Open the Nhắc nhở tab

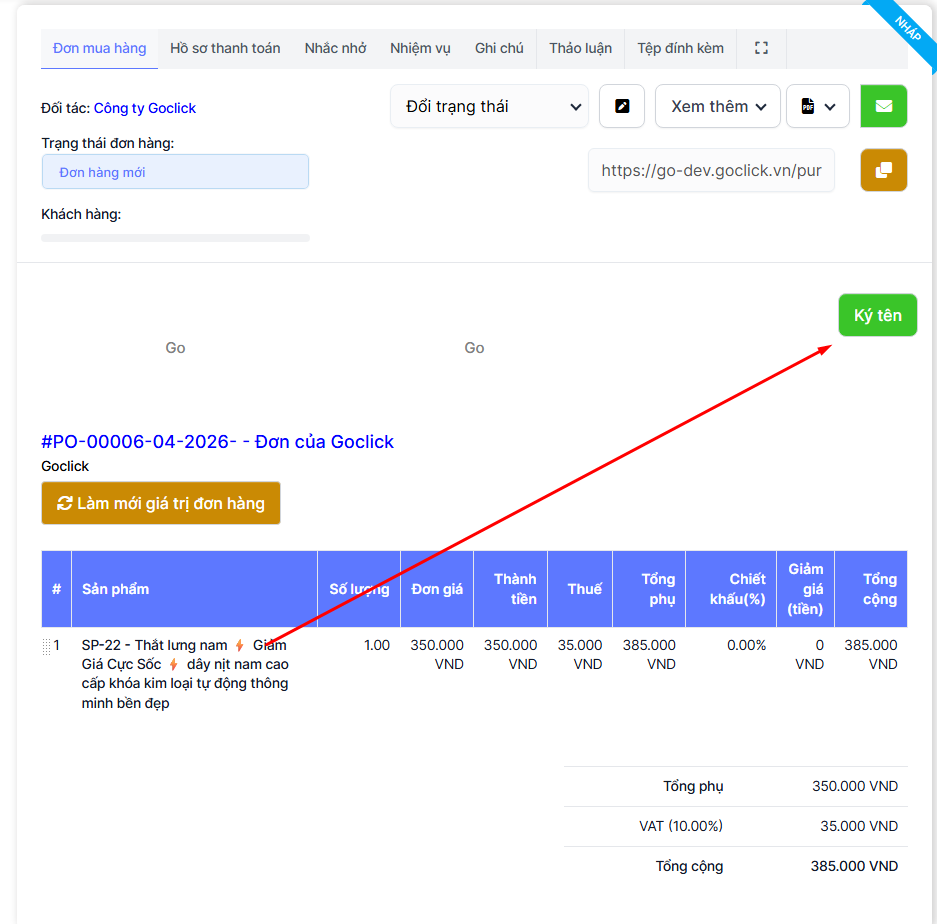(x=335, y=48)
